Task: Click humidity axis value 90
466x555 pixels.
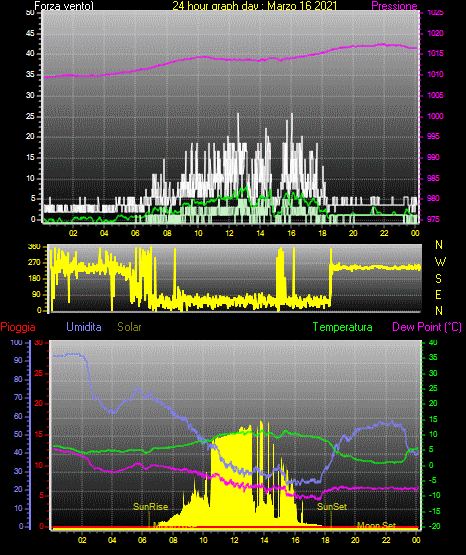Action: pyautogui.click(x=18, y=360)
